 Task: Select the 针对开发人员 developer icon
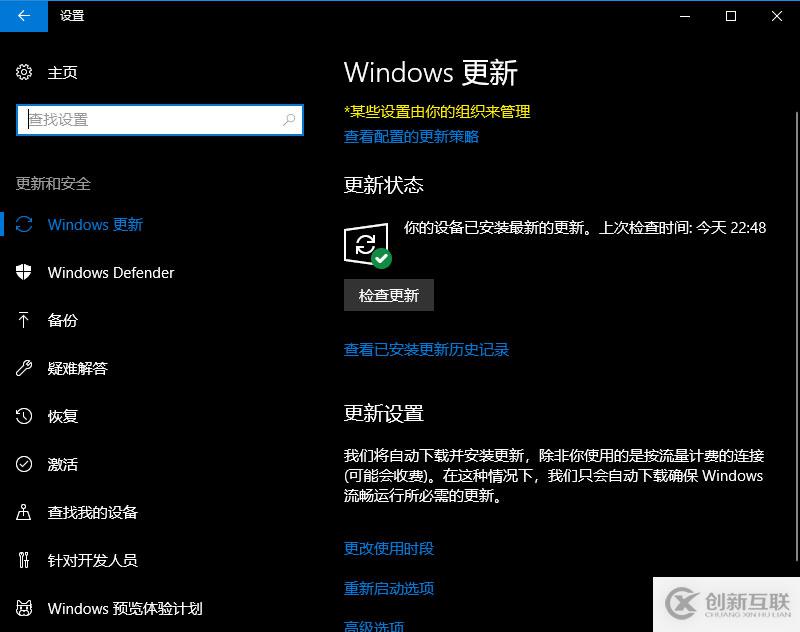point(24,560)
